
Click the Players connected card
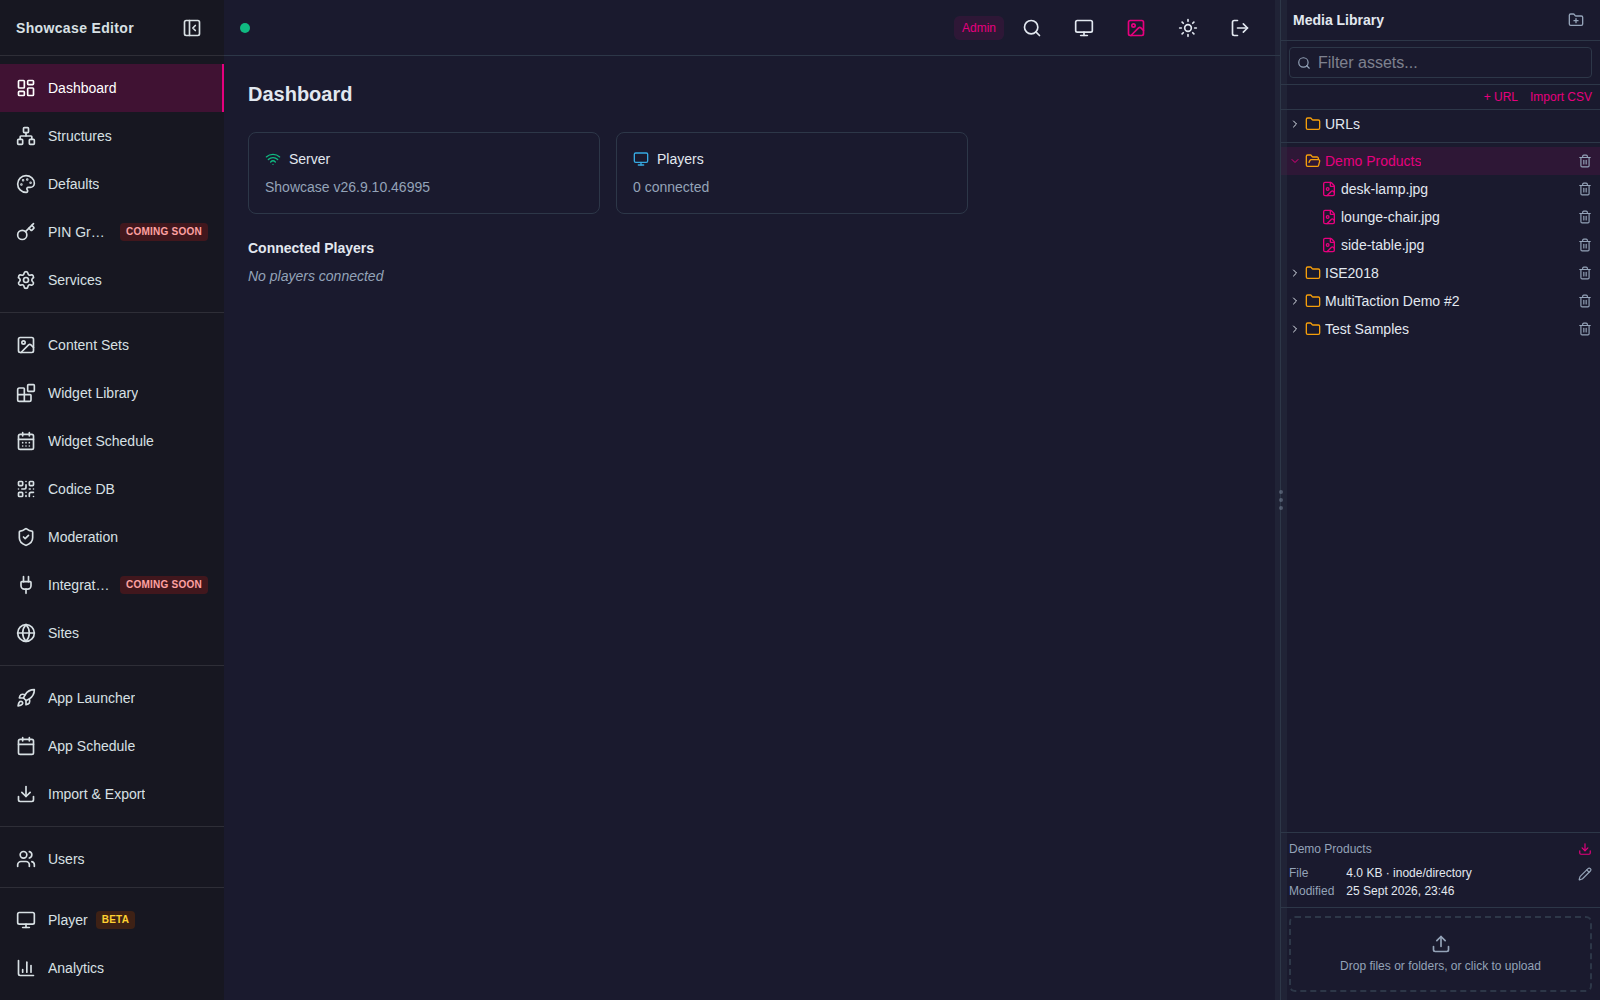[792, 173]
